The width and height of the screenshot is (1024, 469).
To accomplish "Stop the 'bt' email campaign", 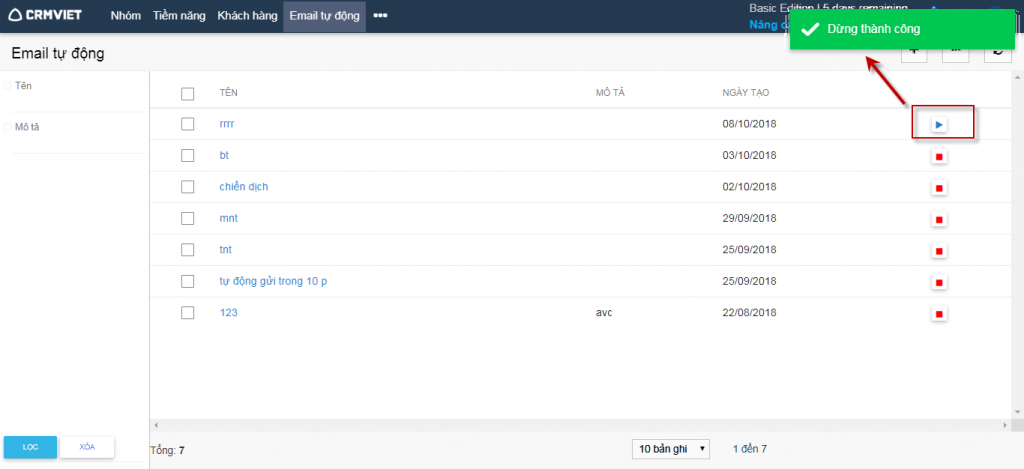I will click(939, 157).
